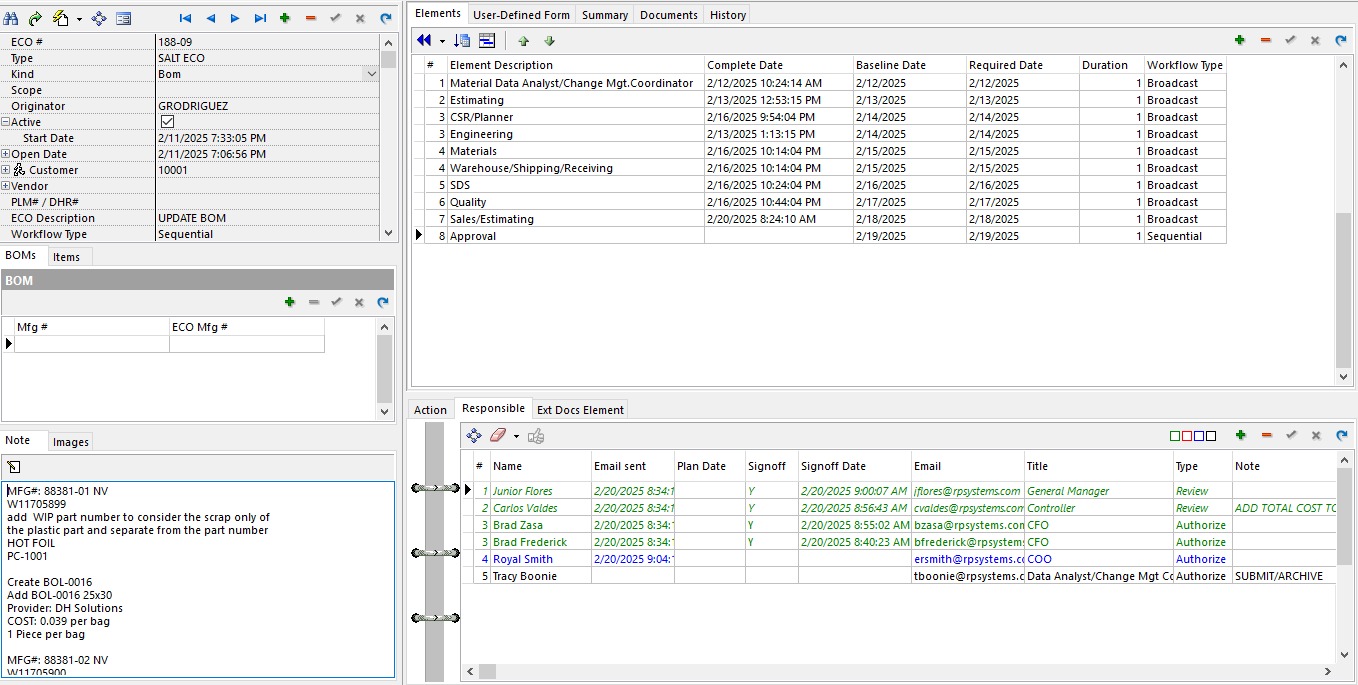Open the Kind dropdown showing Bom
The width and height of the screenshot is (1358, 685).
pos(371,74)
